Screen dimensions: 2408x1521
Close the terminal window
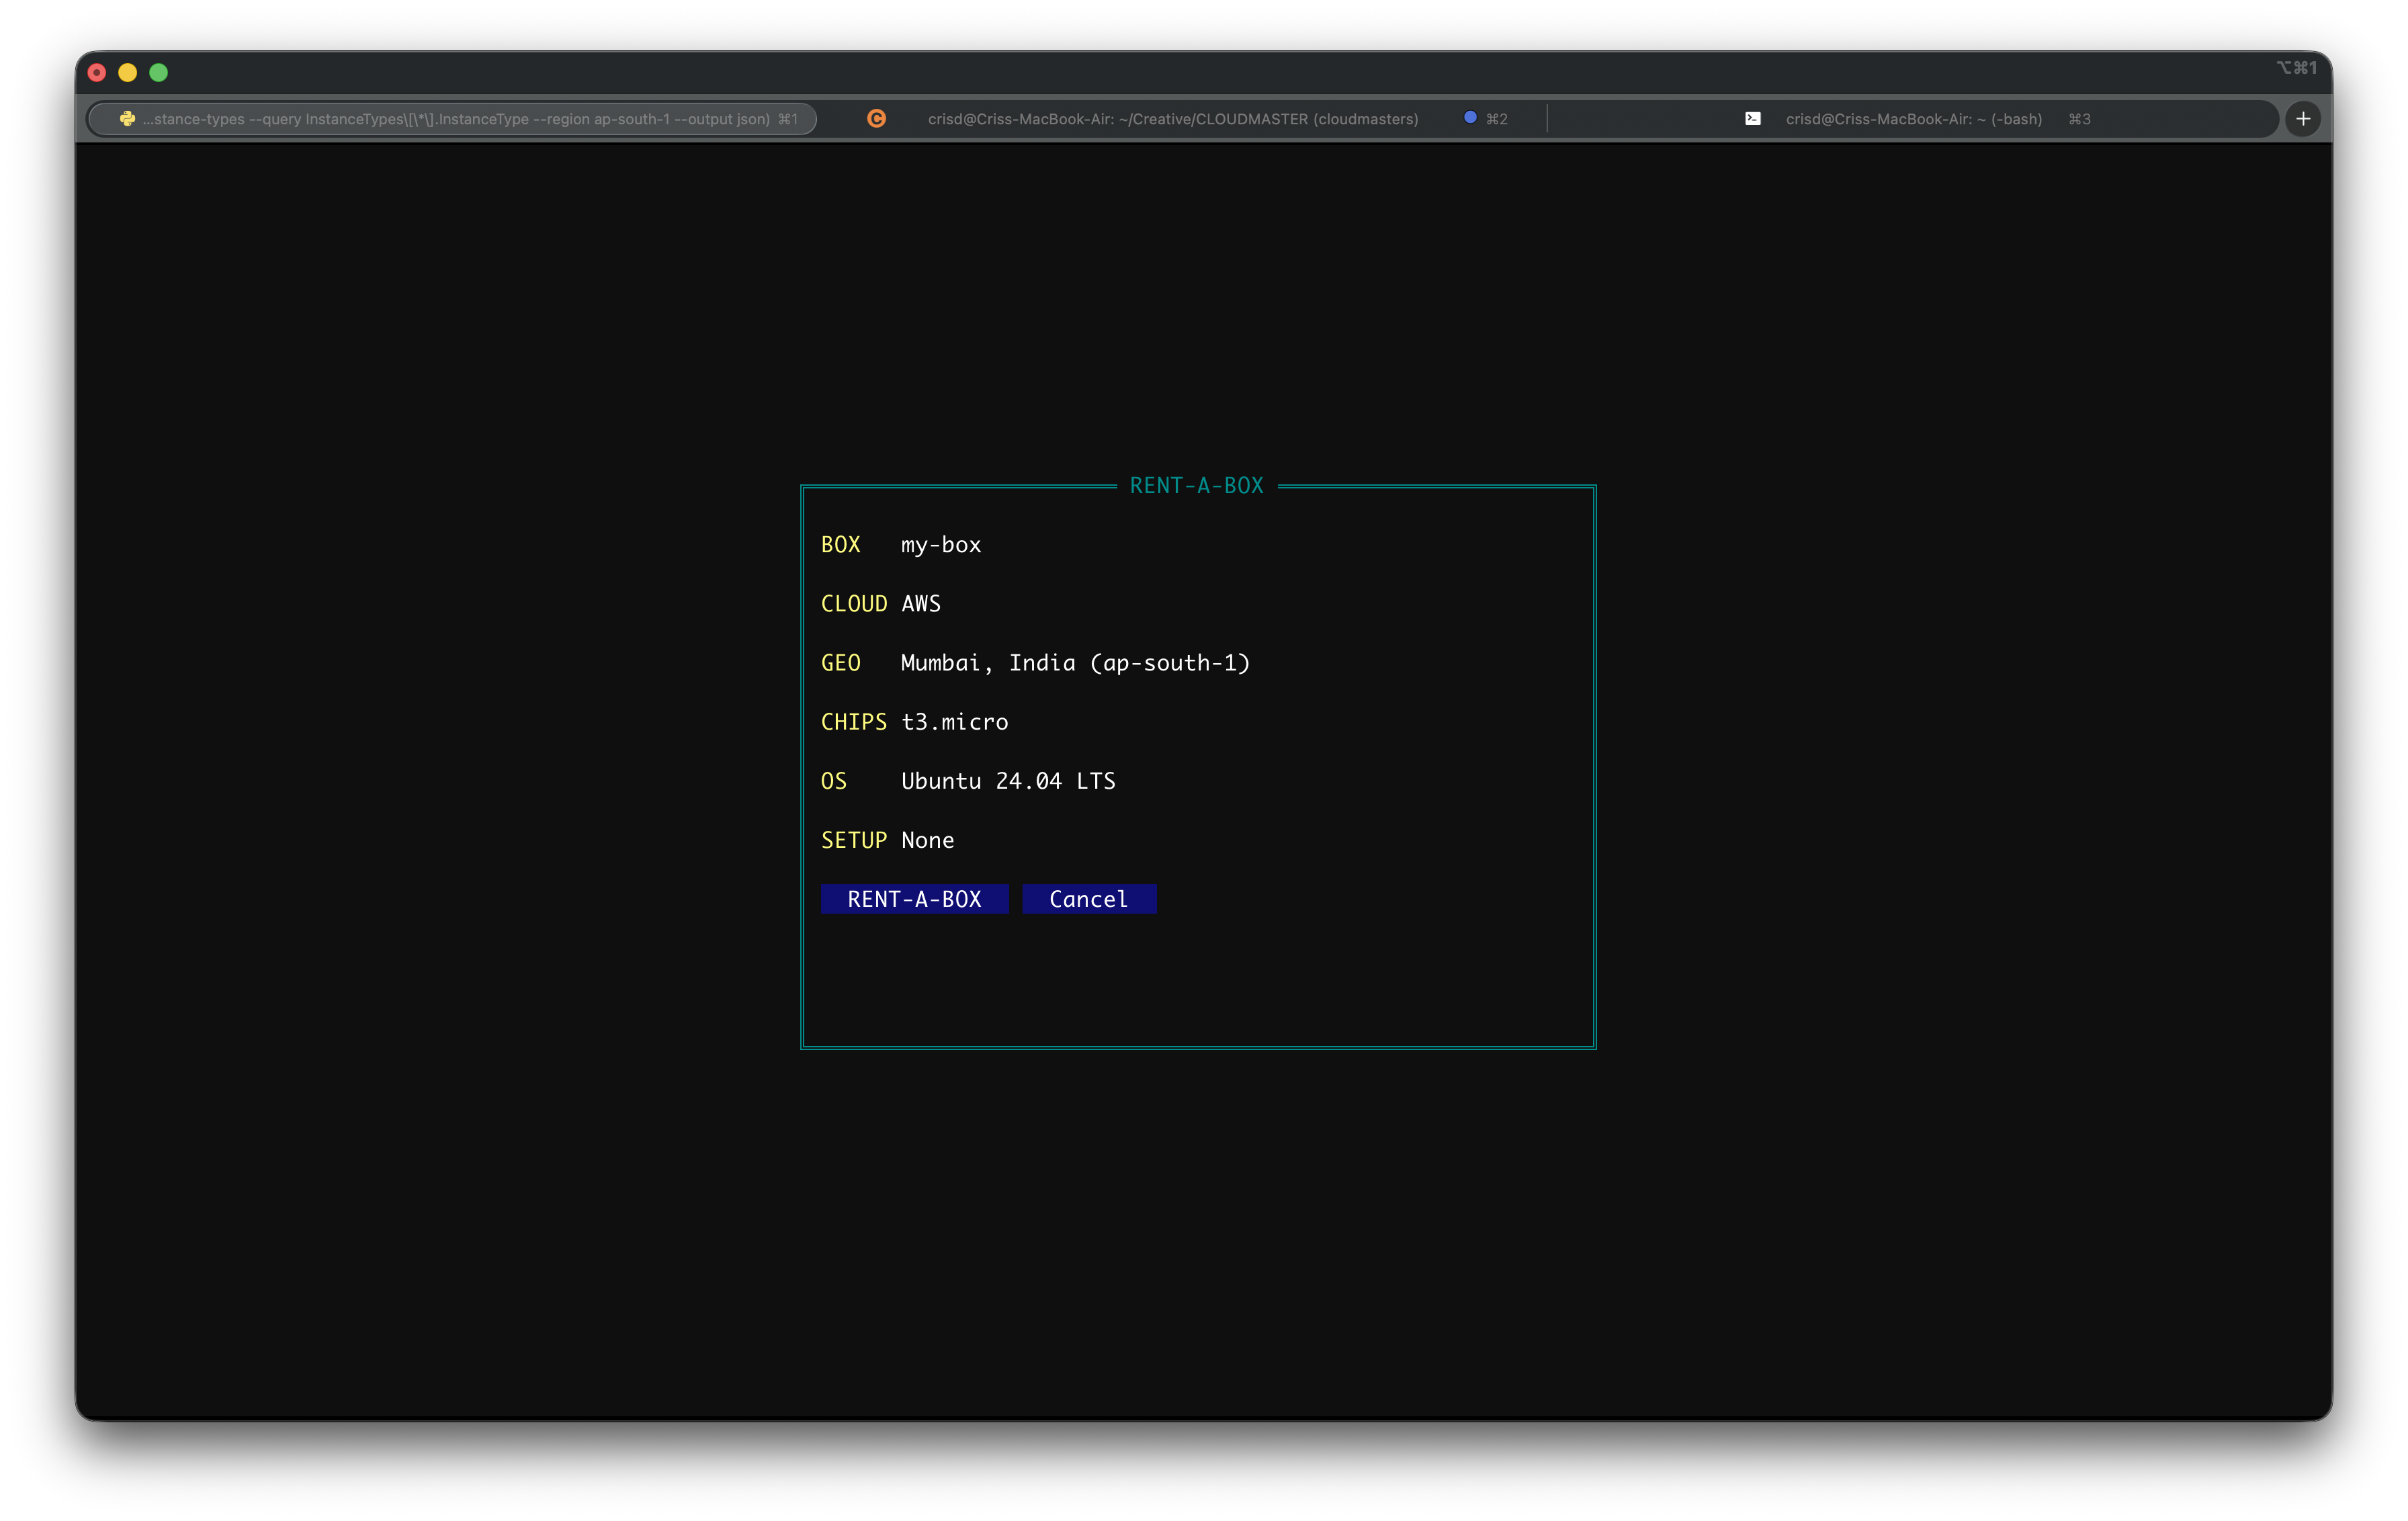[97, 72]
